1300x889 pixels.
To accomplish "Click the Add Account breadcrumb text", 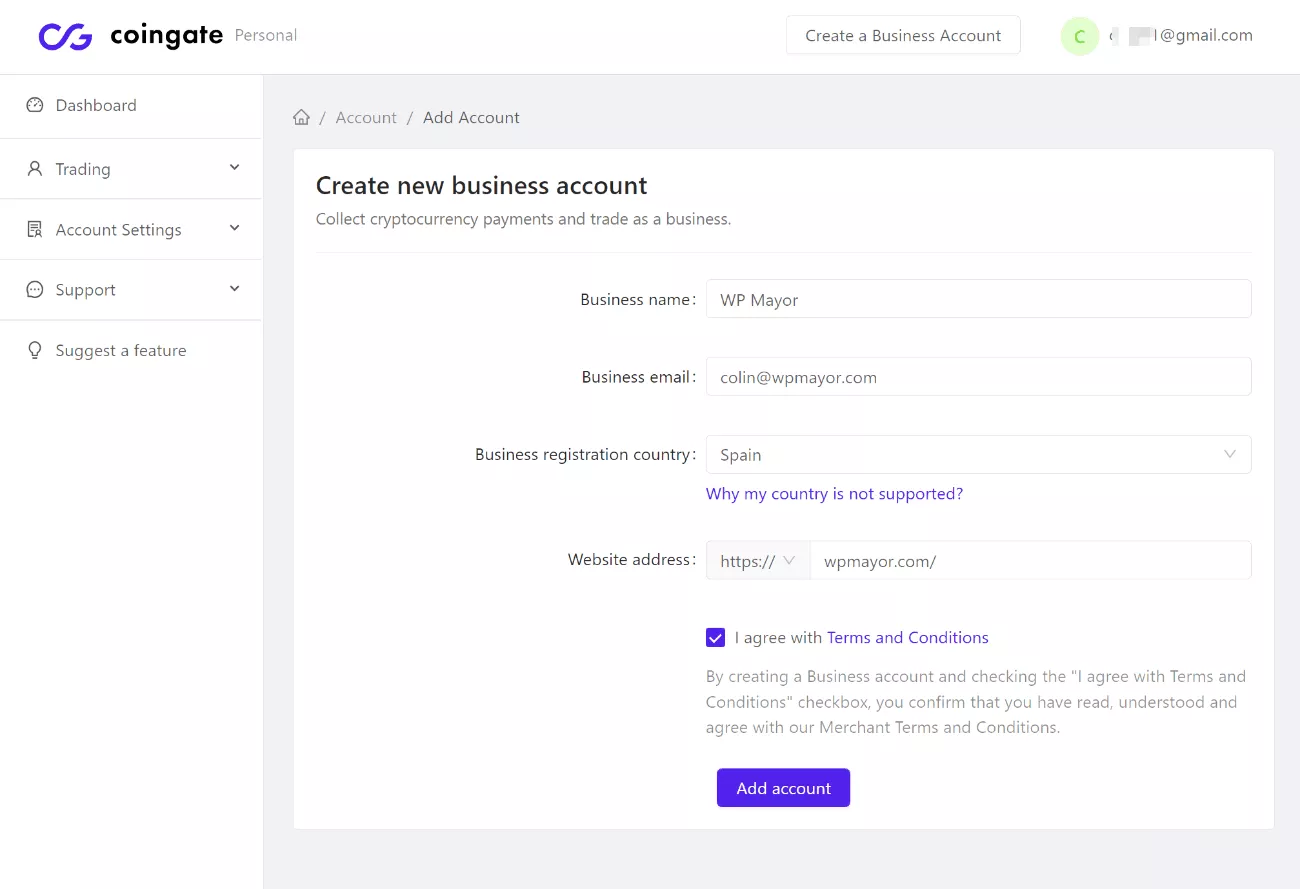I will (x=471, y=117).
